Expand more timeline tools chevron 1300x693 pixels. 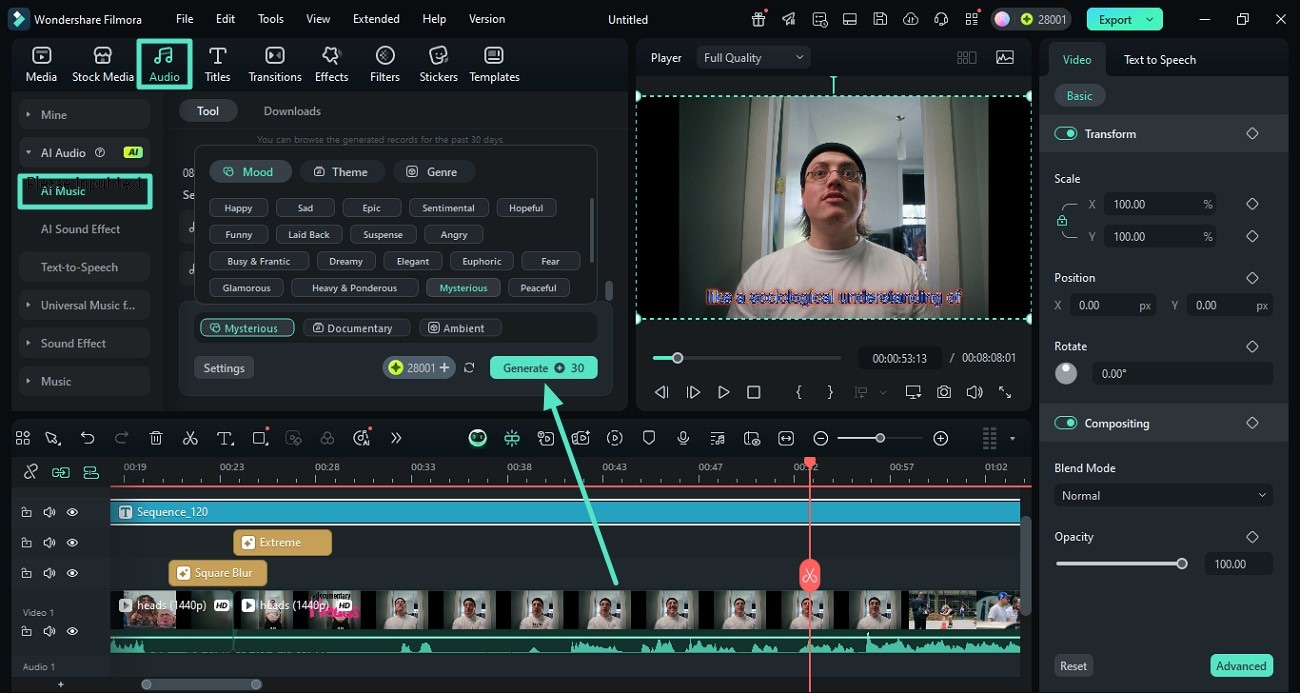coord(396,438)
